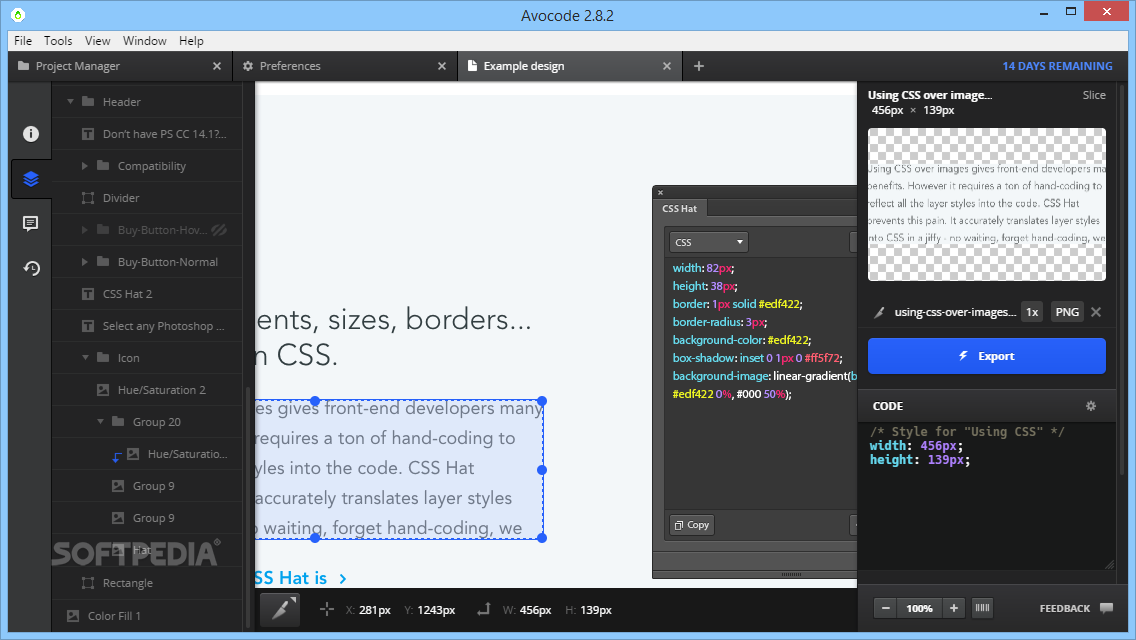Click the Hue/Saturation 2 layer image icon
Viewport: 1136px width, 640px height.
(x=103, y=390)
